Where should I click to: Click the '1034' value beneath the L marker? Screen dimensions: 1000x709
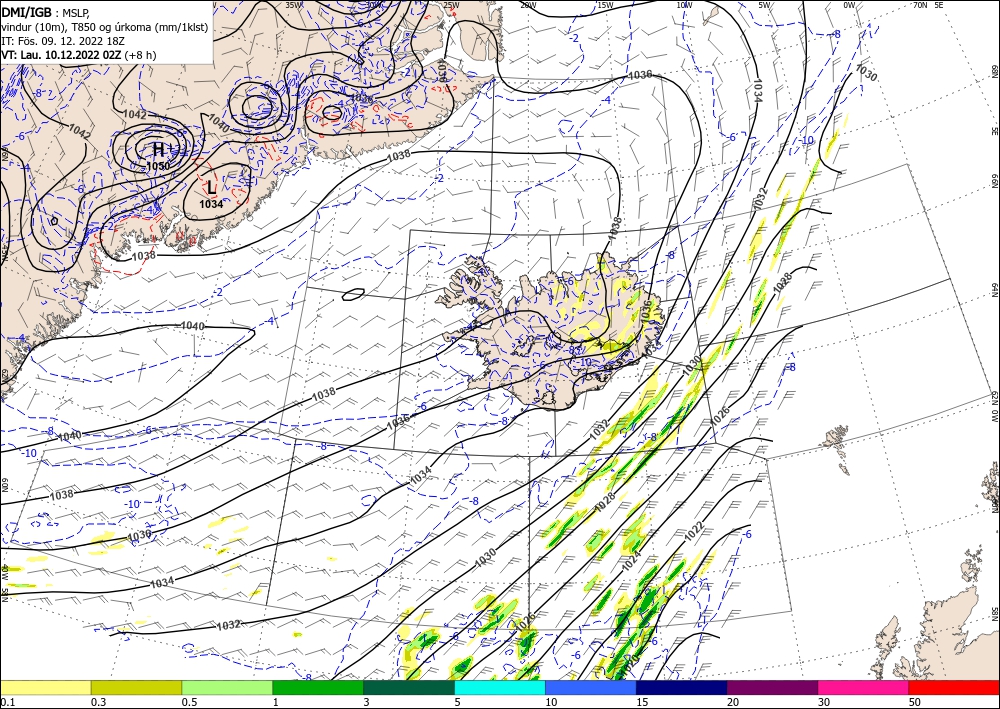[211, 205]
